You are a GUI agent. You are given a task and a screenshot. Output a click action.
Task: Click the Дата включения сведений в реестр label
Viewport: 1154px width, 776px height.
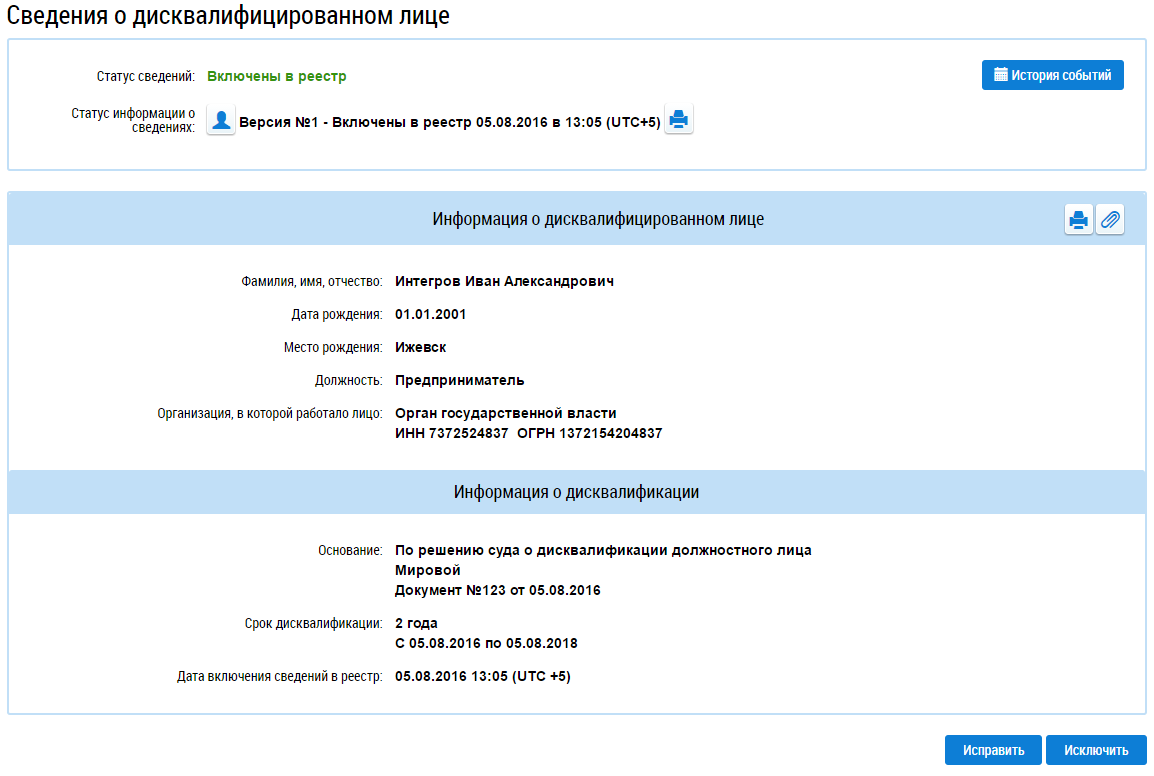280,677
